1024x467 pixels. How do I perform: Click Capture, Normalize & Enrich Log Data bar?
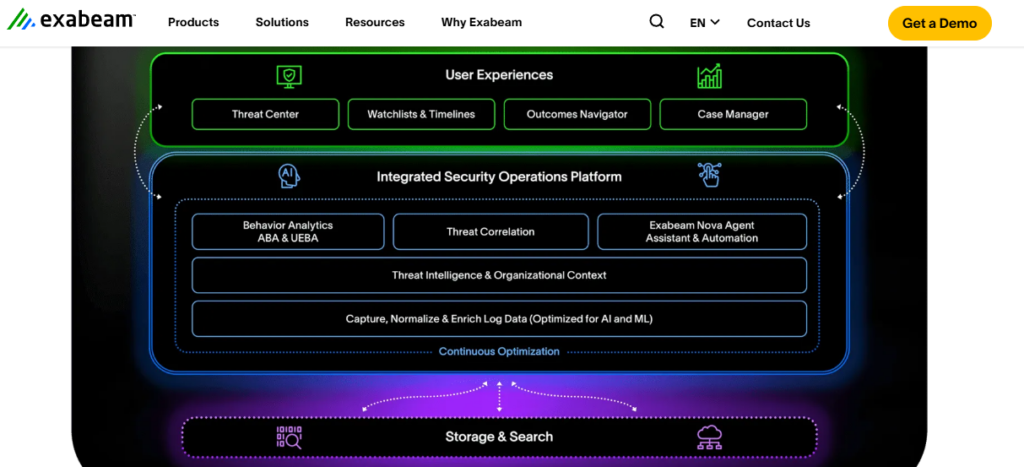pos(499,319)
